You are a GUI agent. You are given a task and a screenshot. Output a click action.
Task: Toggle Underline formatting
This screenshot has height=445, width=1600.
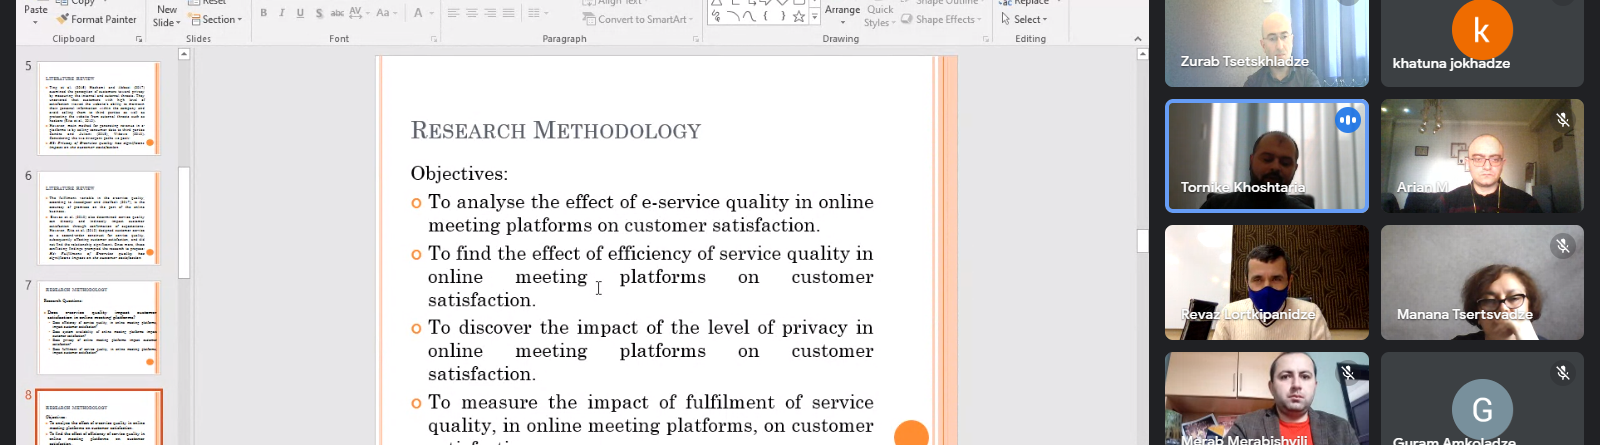click(300, 13)
